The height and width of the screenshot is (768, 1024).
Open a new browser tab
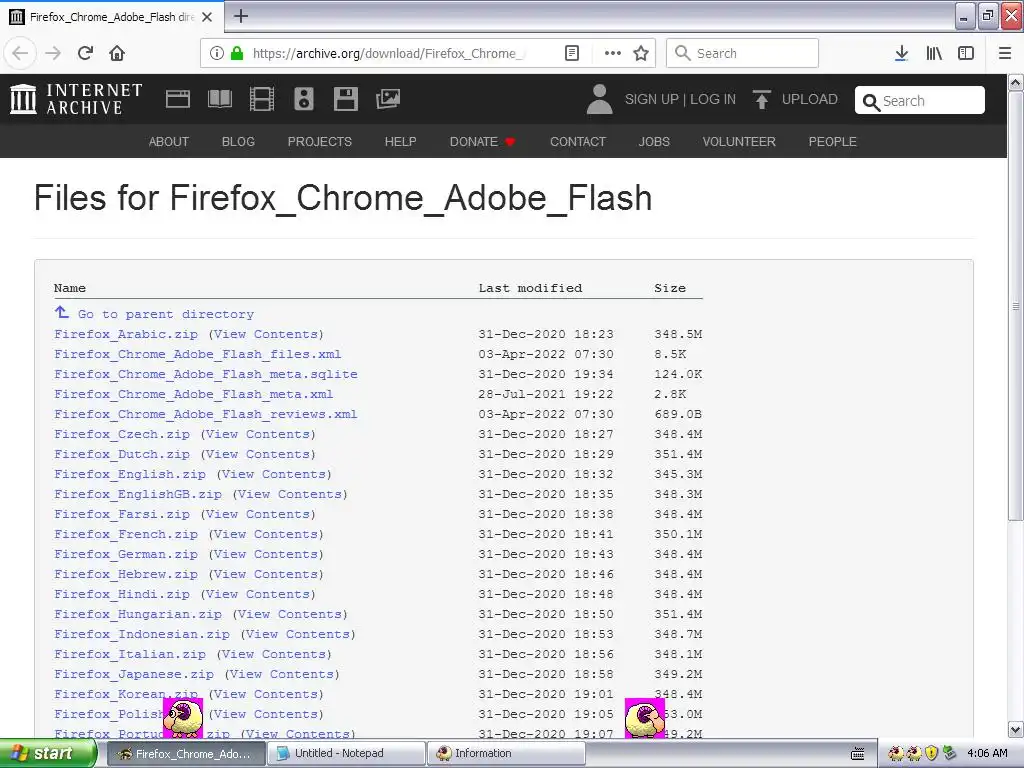(x=241, y=16)
